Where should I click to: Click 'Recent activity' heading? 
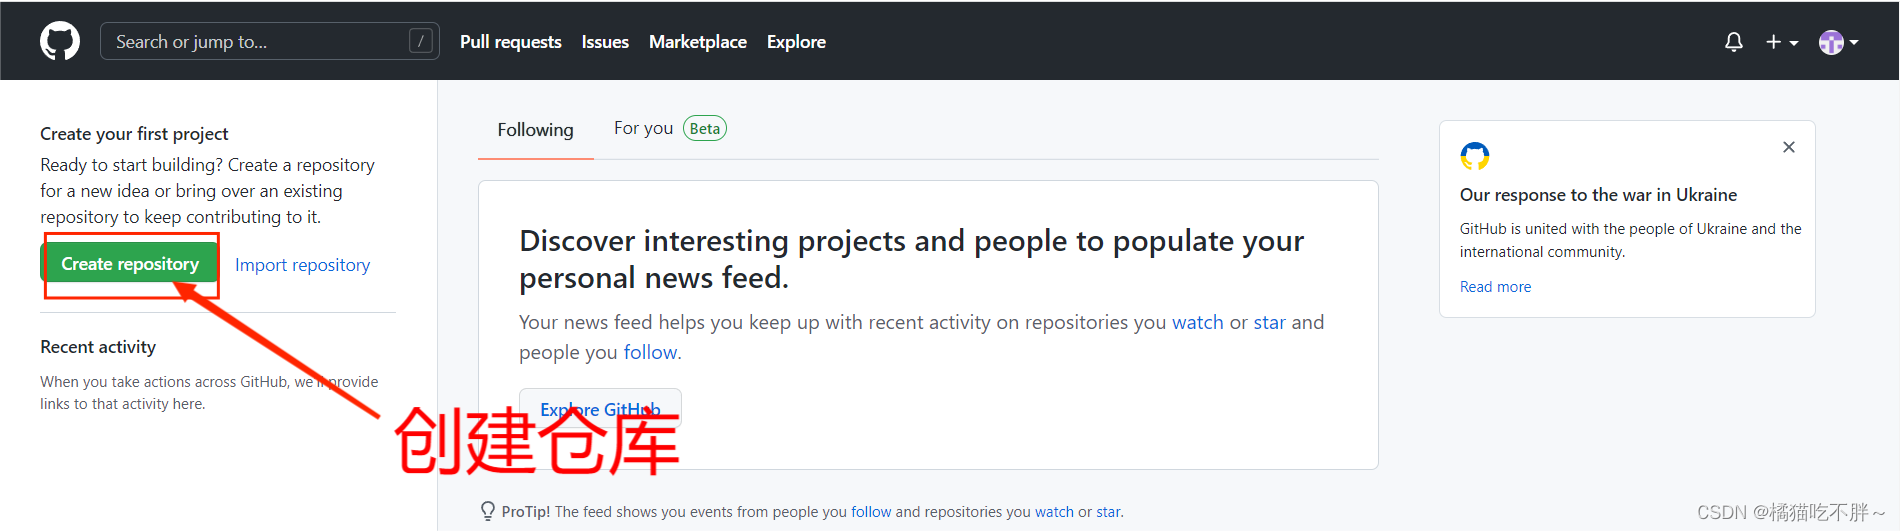point(98,347)
